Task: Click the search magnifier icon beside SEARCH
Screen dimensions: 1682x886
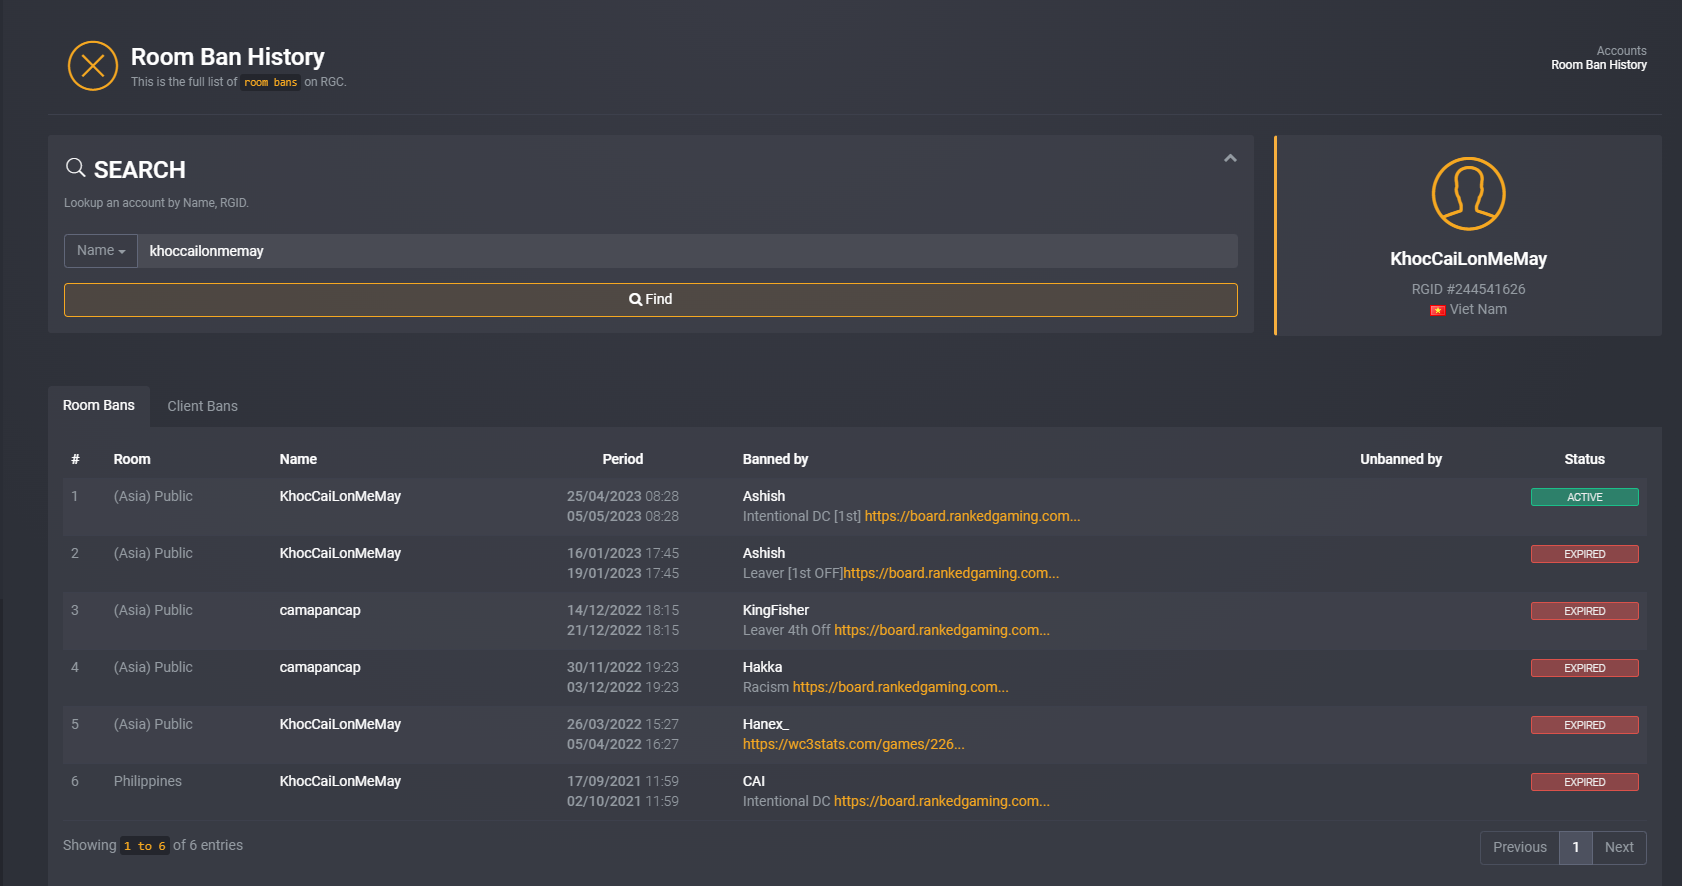Action: pyautogui.click(x=76, y=168)
